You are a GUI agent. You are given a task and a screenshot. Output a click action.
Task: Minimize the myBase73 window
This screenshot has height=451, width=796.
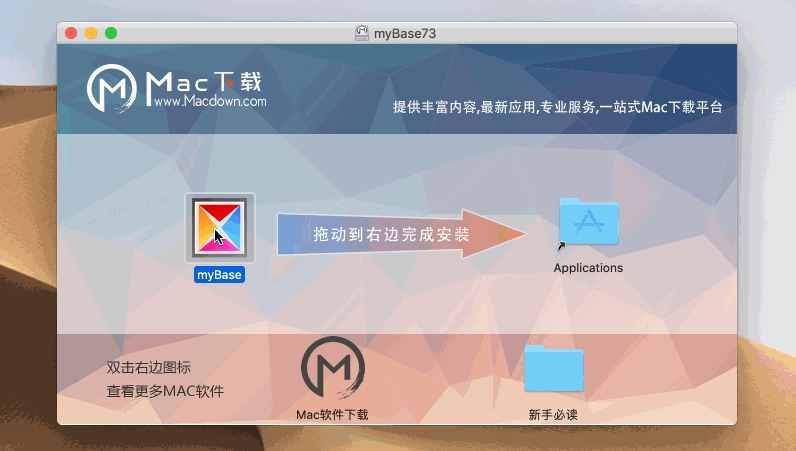point(91,33)
